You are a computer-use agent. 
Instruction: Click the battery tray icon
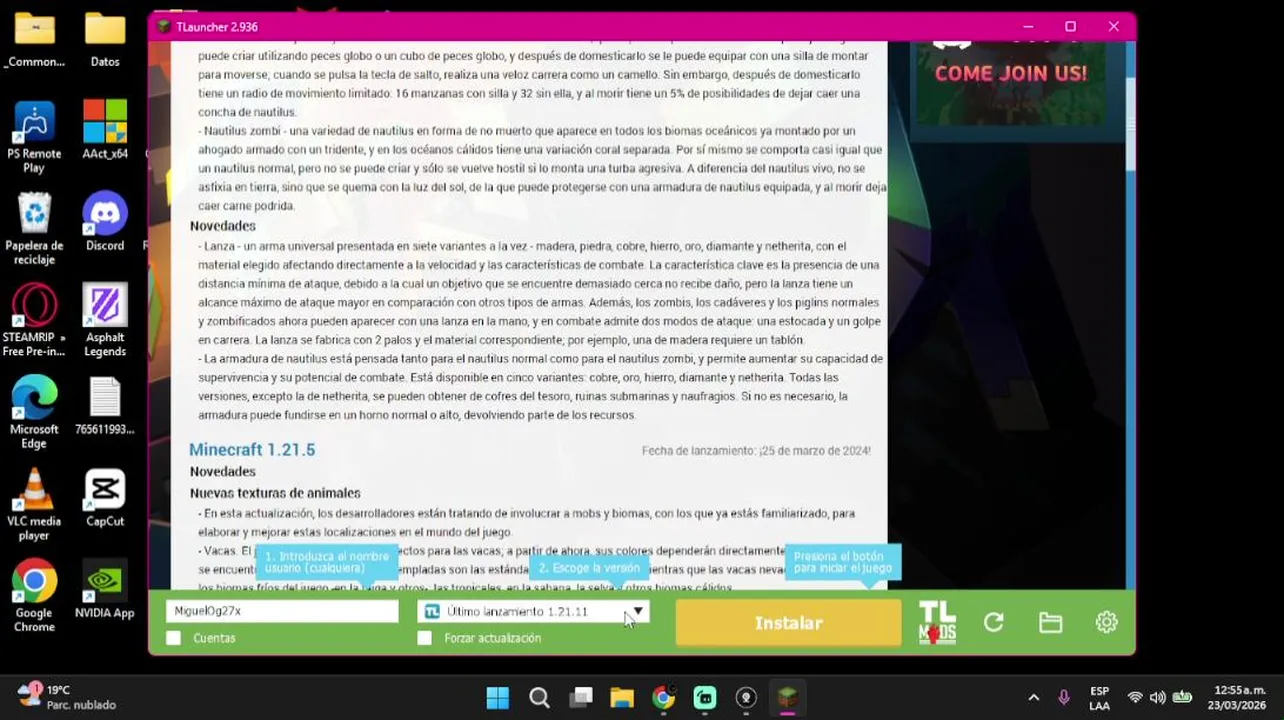[x=1182, y=698]
